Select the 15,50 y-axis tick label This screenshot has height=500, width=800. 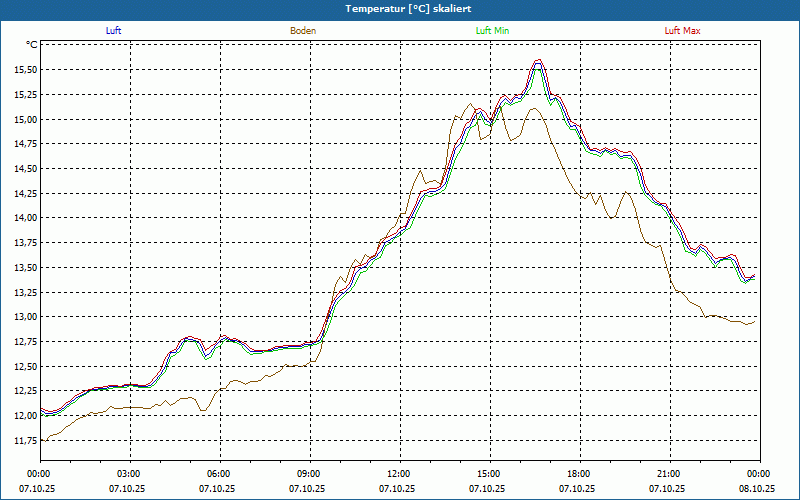point(25,70)
